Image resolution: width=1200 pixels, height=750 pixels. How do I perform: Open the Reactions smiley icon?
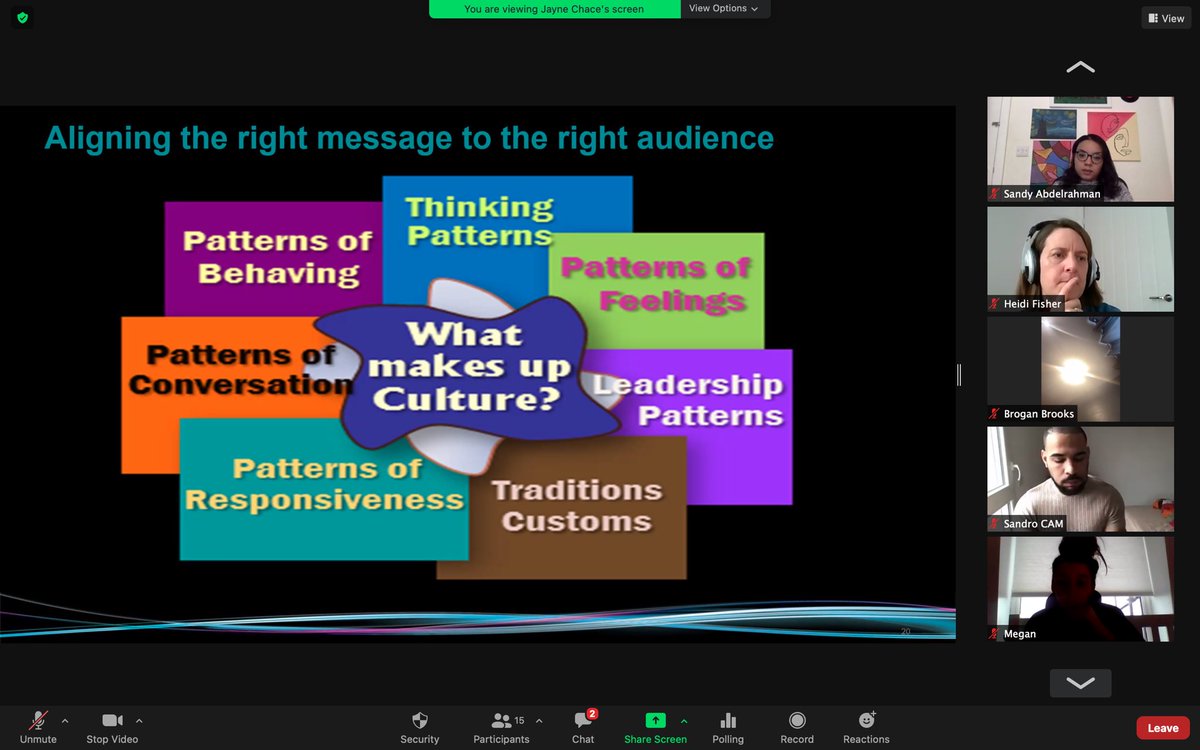point(866,720)
